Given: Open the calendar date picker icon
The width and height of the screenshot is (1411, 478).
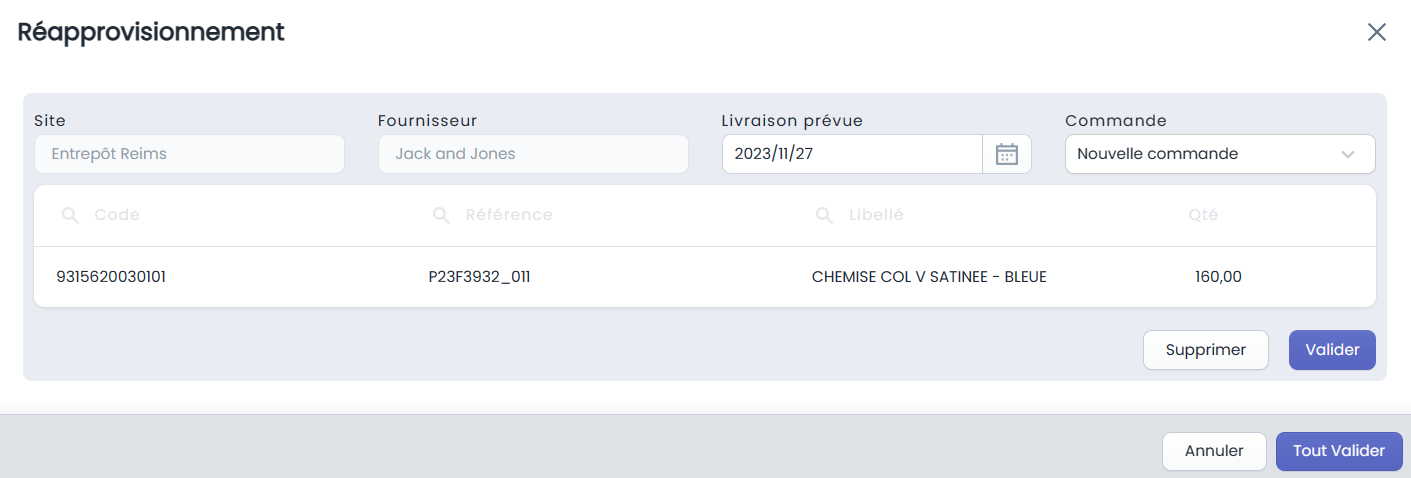Looking at the screenshot, I should click(1007, 154).
